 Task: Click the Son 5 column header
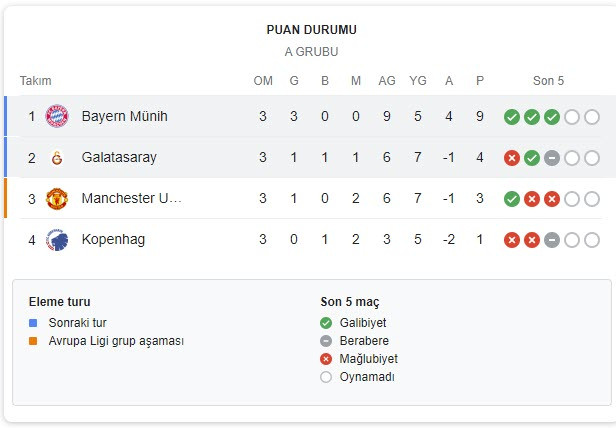click(x=548, y=81)
